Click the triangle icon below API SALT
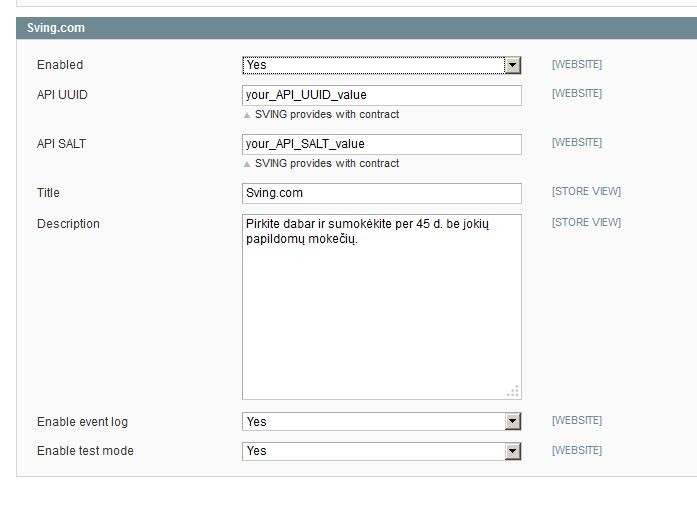The image size is (697, 506). click(247, 164)
